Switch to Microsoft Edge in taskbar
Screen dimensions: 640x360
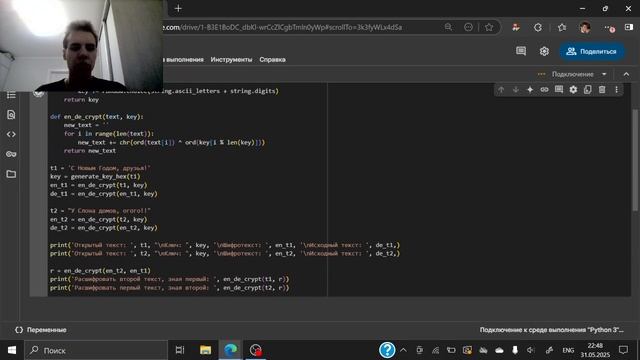(231, 350)
